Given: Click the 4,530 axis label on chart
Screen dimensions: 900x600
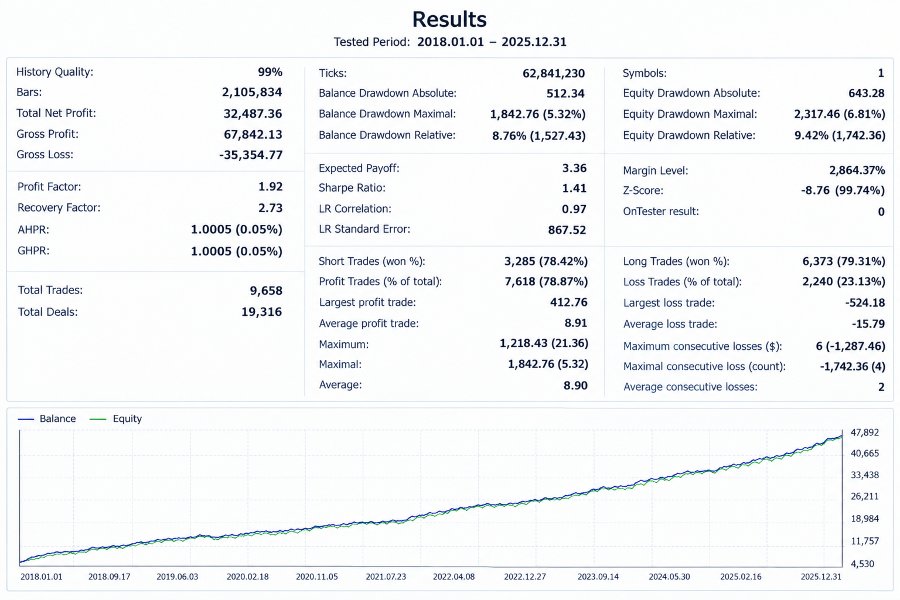Looking at the screenshot, I should pyautogui.click(x=863, y=564).
